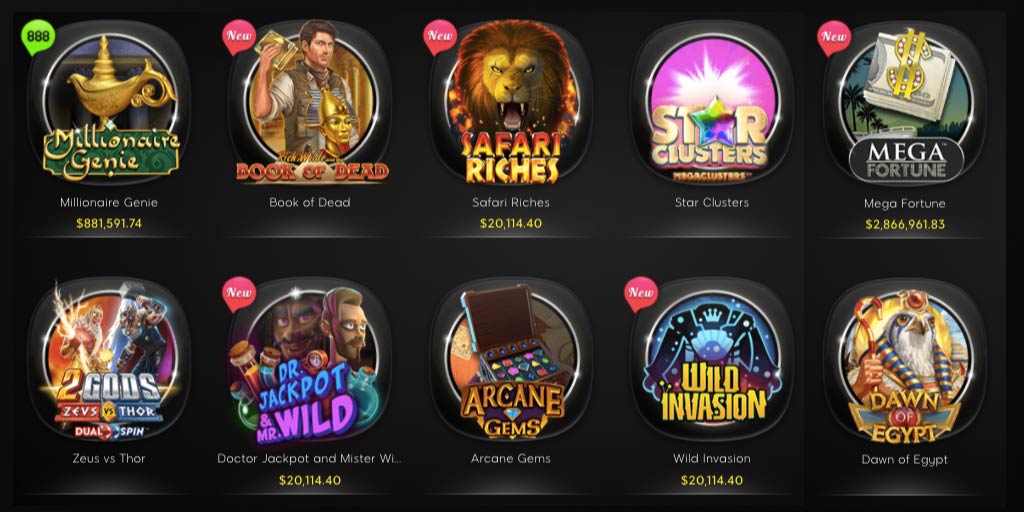This screenshot has height=512, width=1024.
Task: Click the Star Clusters title label
Action: click(712, 202)
